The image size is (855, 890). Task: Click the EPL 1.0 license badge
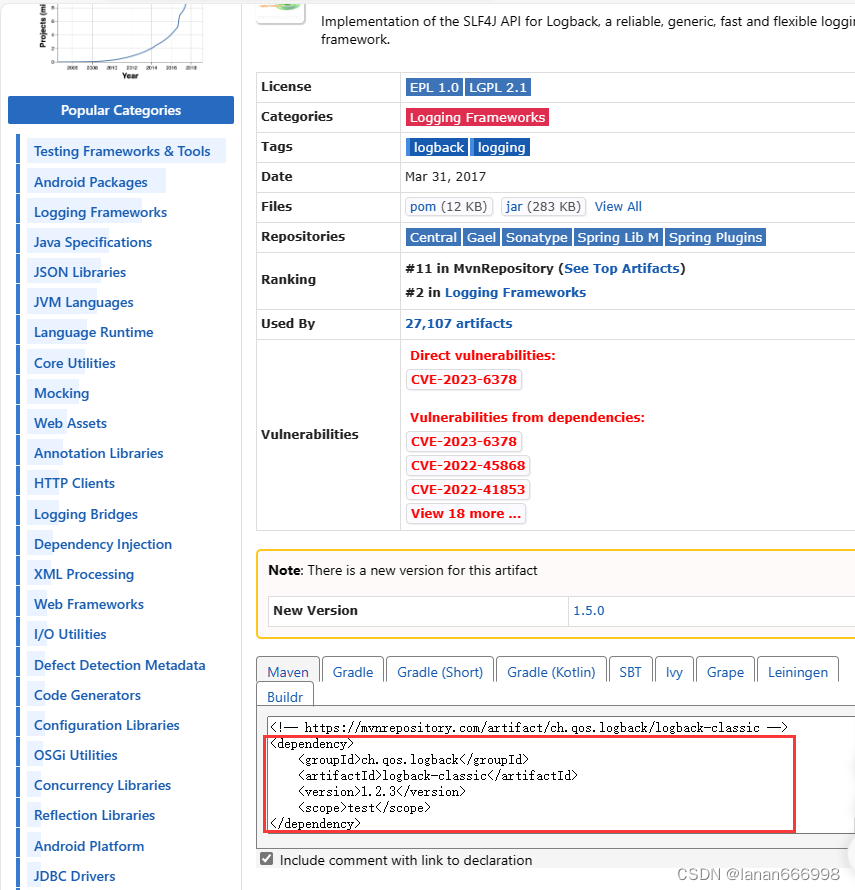pyautogui.click(x=434, y=87)
